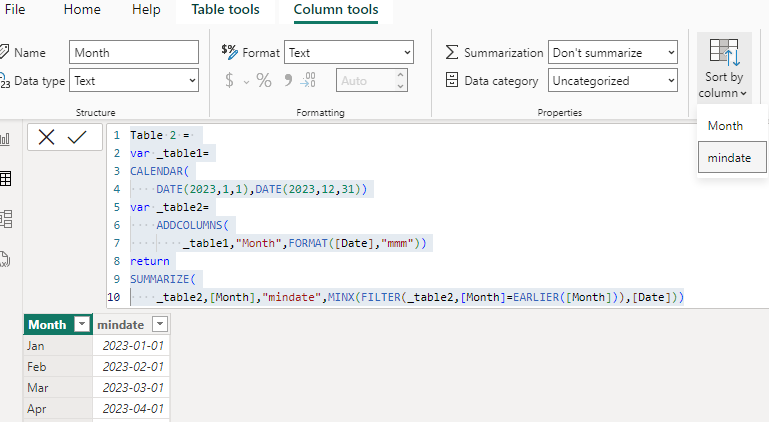Click the Format icon beside Format label
Viewport: 769px width, 422px height.
click(229, 51)
